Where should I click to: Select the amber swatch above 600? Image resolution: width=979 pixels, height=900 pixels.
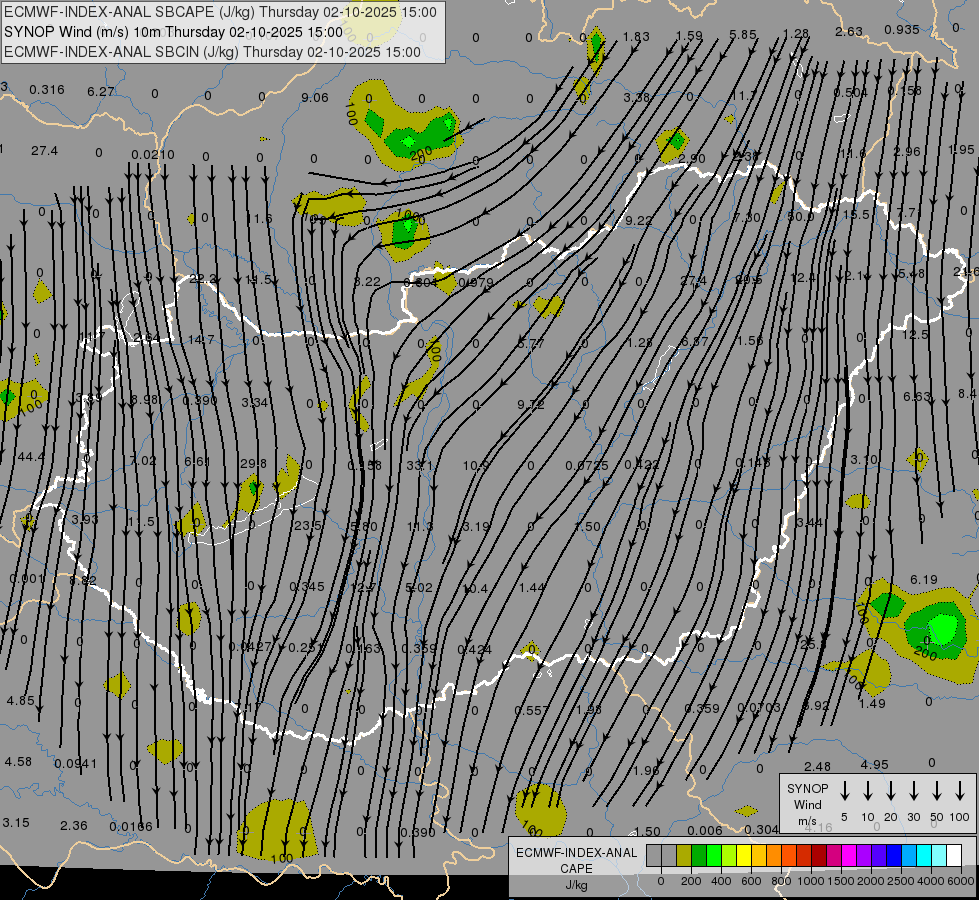[x=759, y=856]
